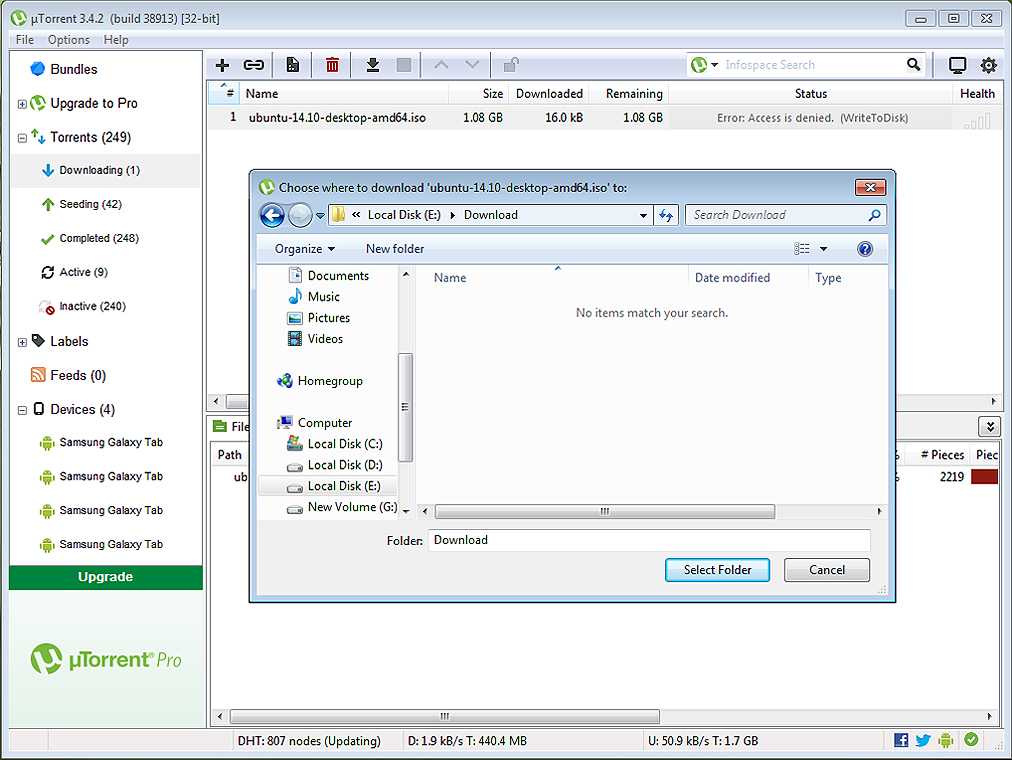Select Downloading (1) category
Screen dimensions: 1012x760
[x=106, y=170]
